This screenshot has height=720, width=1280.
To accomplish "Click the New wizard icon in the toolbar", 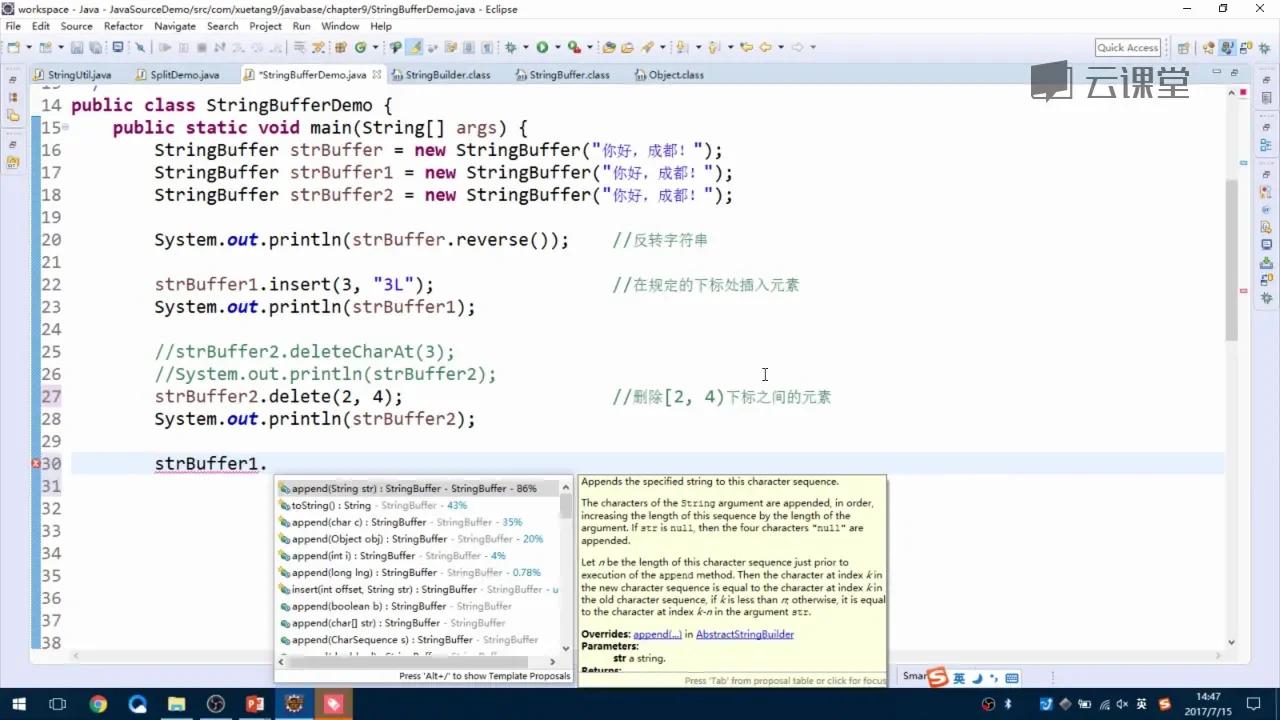I will coord(11,47).
